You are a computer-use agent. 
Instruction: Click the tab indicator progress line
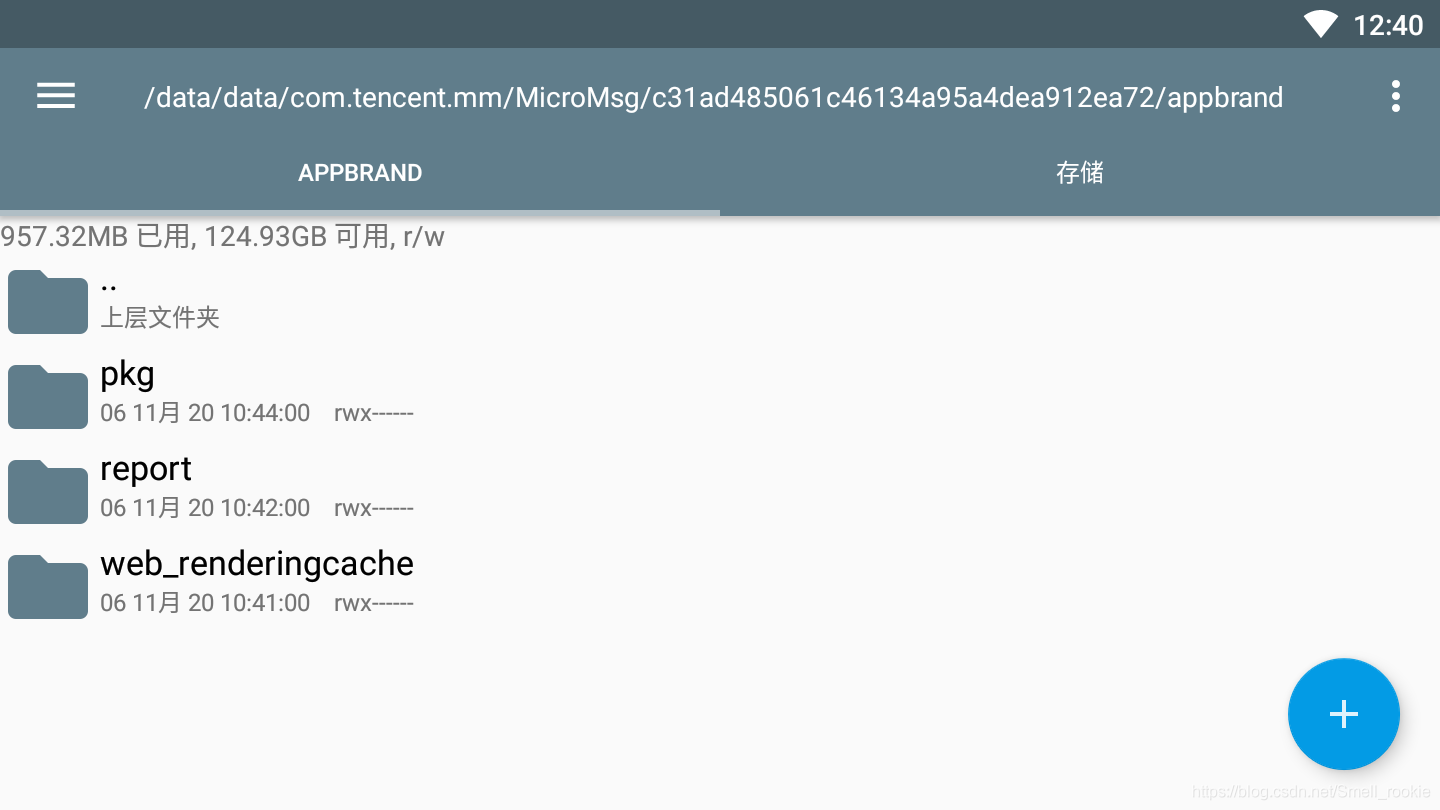[x=360, y=212]
